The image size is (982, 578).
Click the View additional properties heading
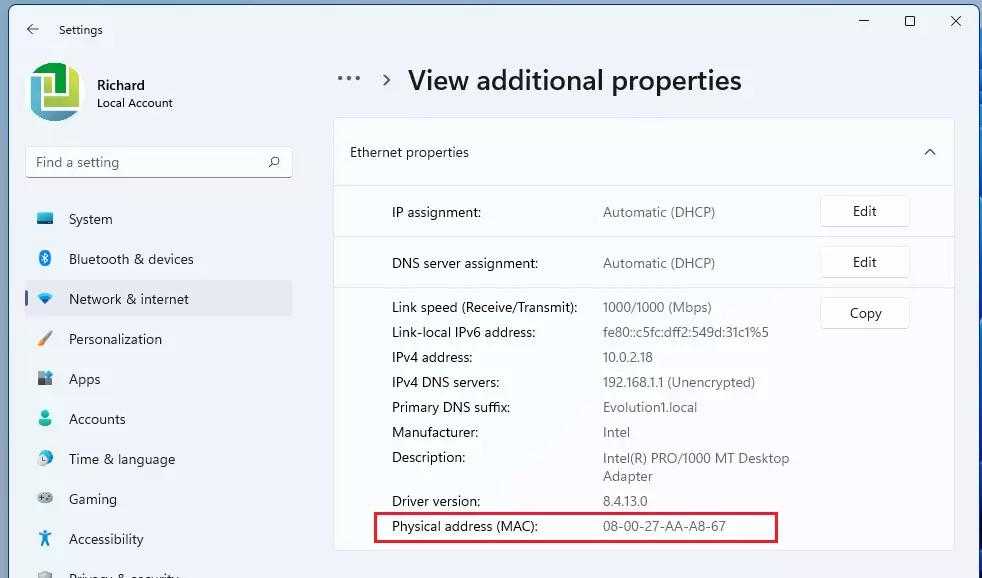click(574, 81)
